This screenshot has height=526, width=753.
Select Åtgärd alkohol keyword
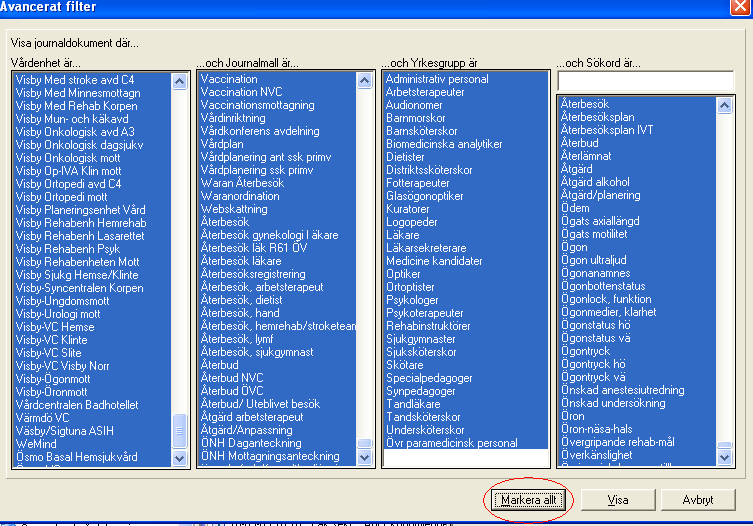point(595,182)
